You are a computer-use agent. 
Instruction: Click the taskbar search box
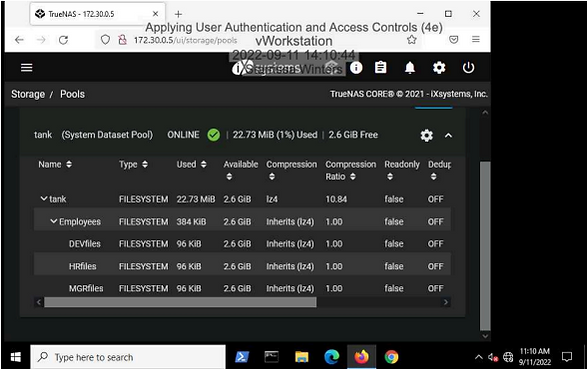coord(128,357)
